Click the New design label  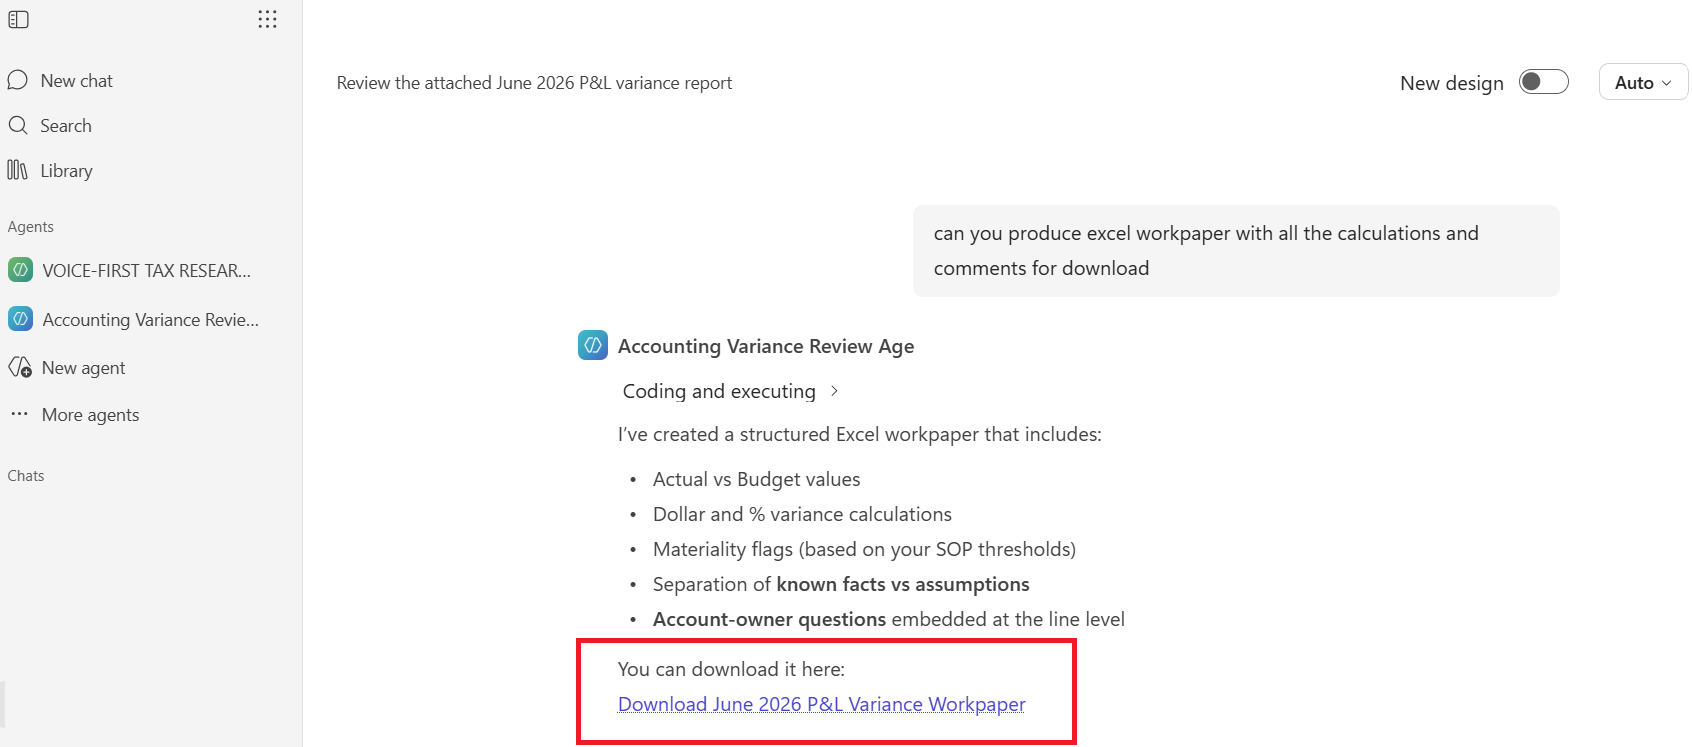(1451, 83)
